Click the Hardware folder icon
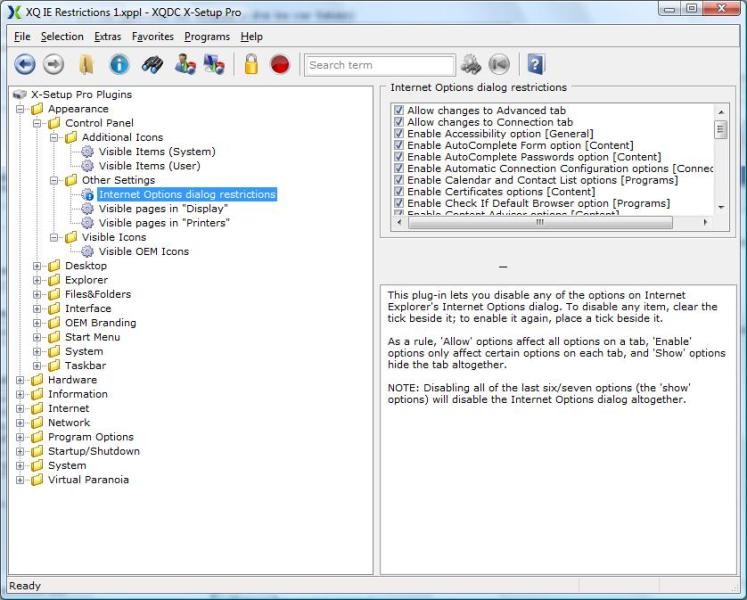 tap(37, 380)
